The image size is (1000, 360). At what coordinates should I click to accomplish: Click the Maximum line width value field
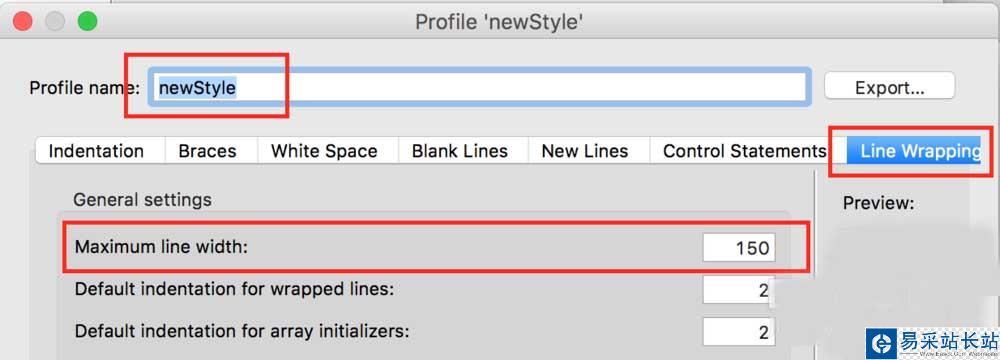point(739,247)
